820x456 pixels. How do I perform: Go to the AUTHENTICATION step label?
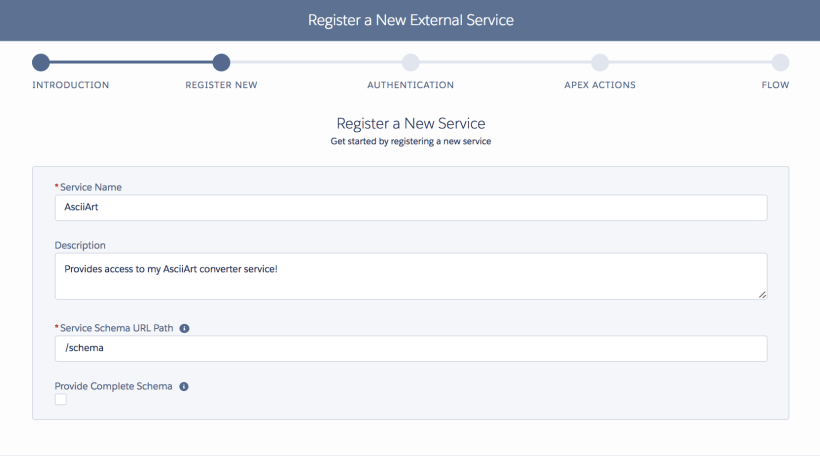(411, 85)
